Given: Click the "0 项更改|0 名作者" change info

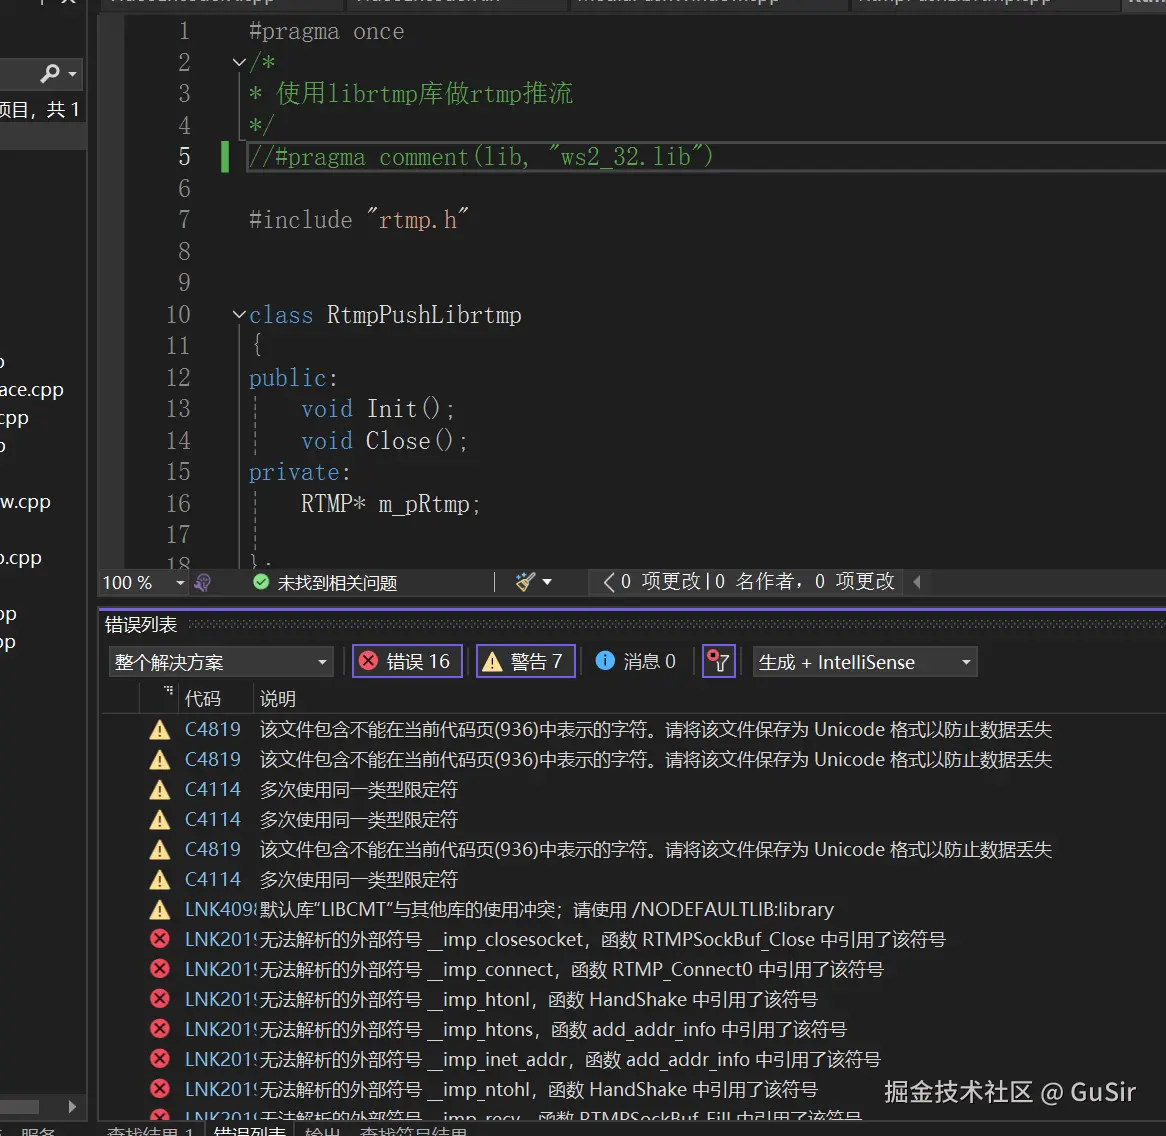Looking at the screenshot, I should [x=749, y=581].
